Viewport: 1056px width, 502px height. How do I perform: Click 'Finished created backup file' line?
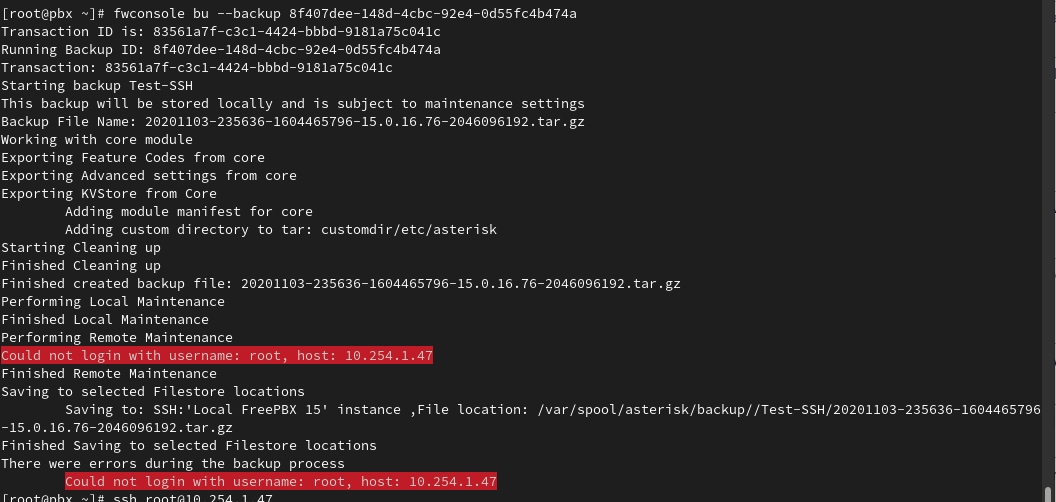tap(340, 283)
